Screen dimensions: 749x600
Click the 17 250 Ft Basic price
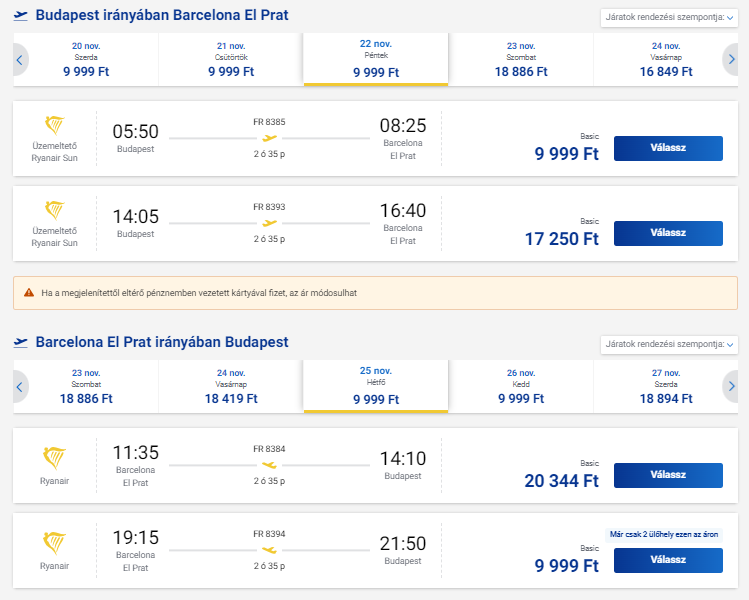(562, 238)
